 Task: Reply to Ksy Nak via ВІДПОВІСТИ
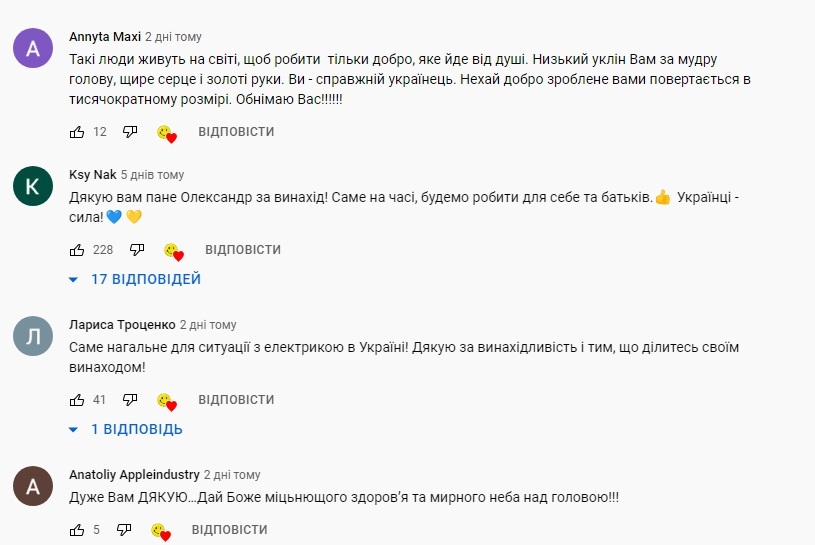(x=243, y=250)
